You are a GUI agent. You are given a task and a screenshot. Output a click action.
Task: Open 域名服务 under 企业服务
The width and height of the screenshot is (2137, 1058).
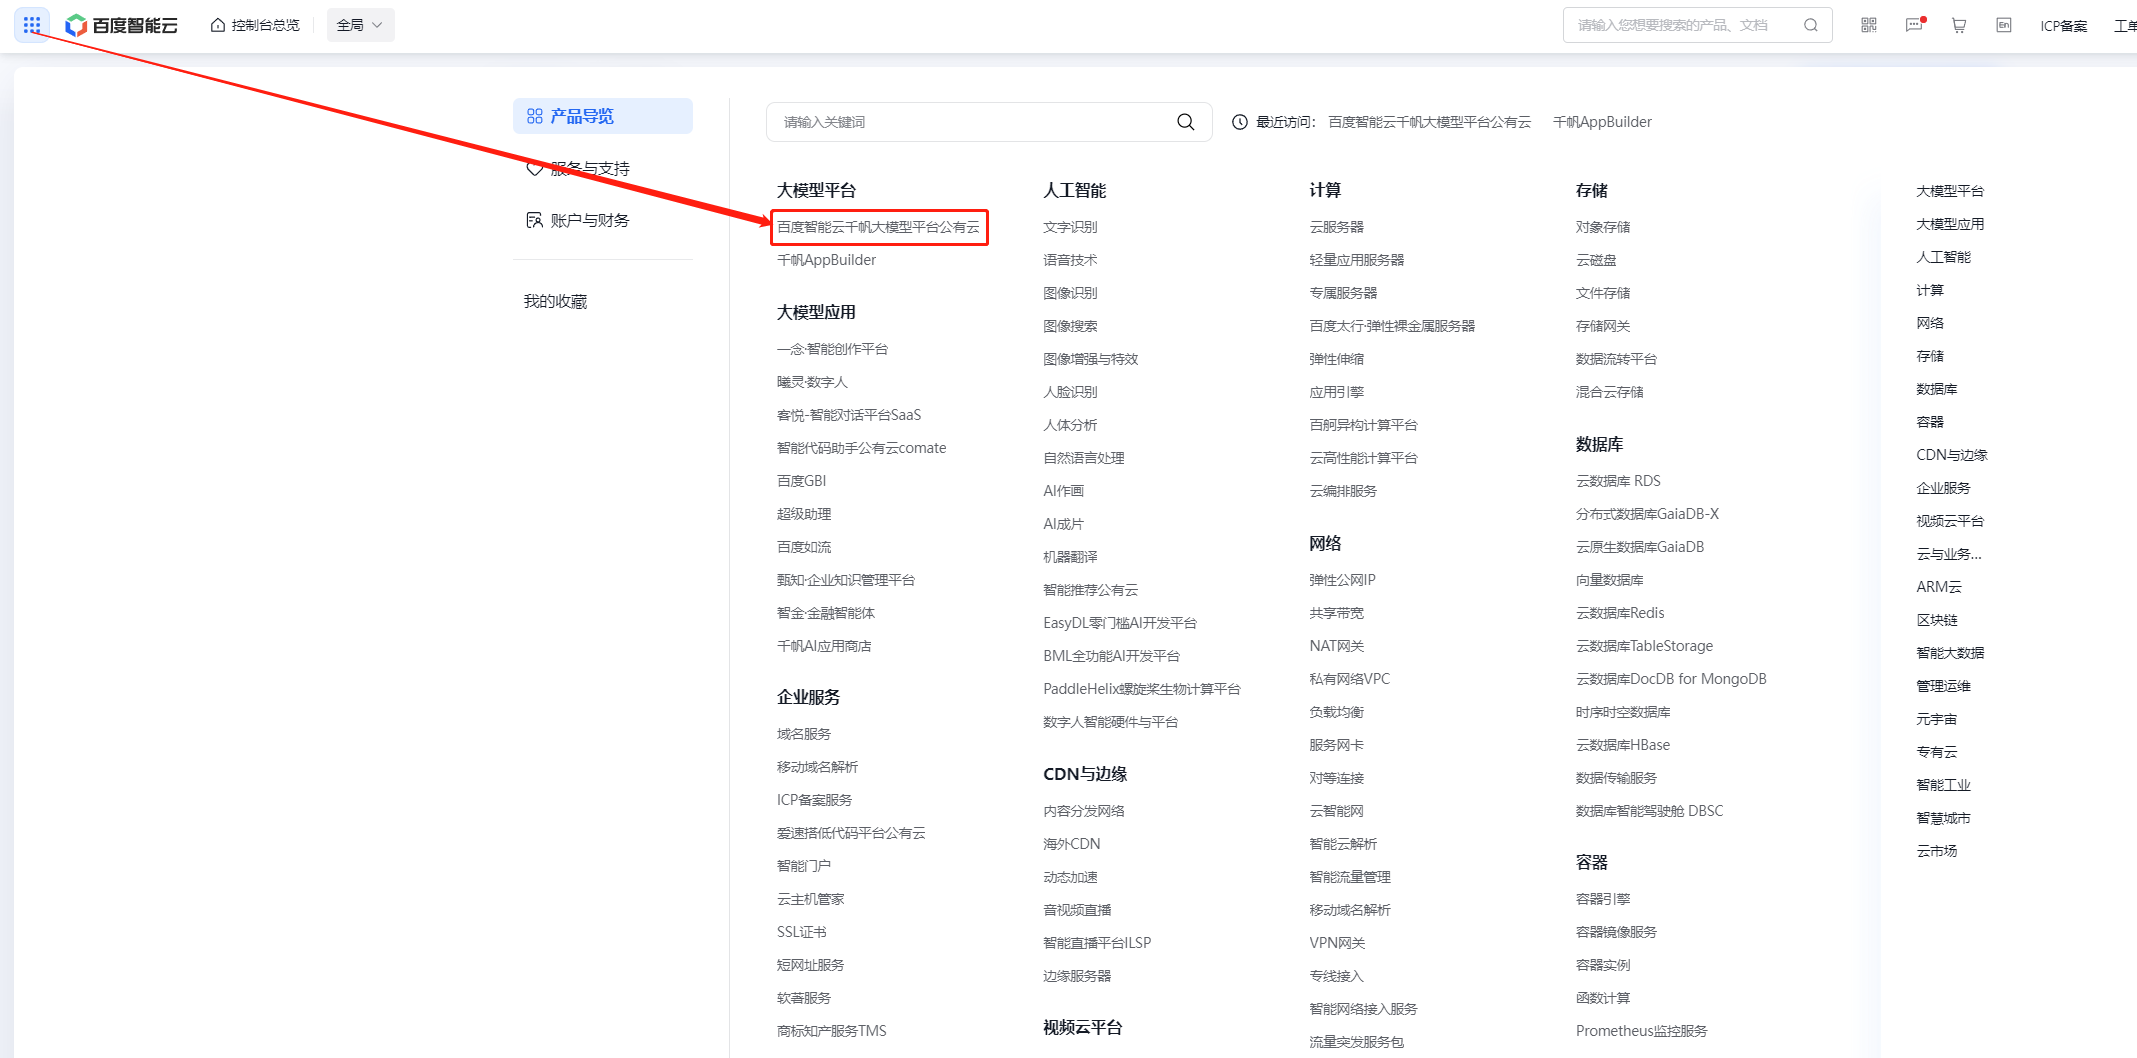click(x=804, y=734)
